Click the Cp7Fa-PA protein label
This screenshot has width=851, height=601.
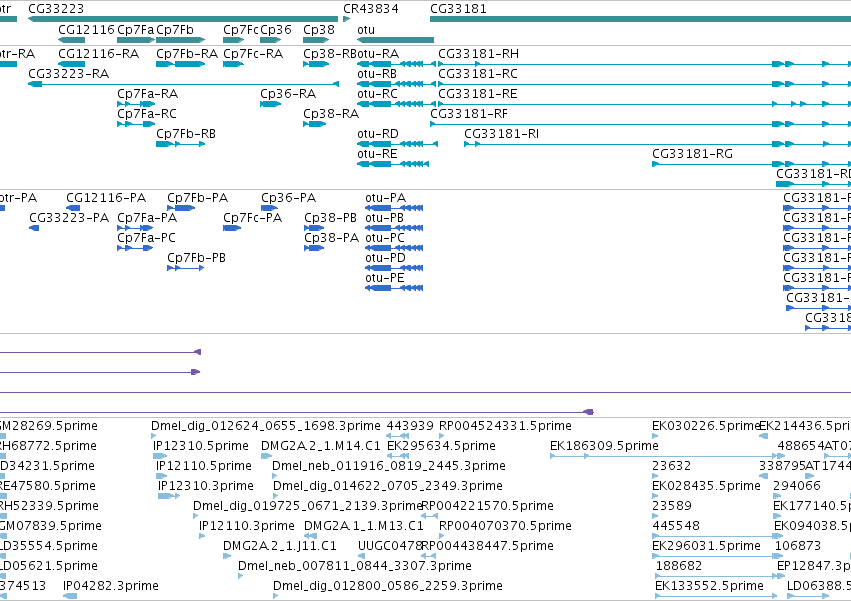[147, 218]
